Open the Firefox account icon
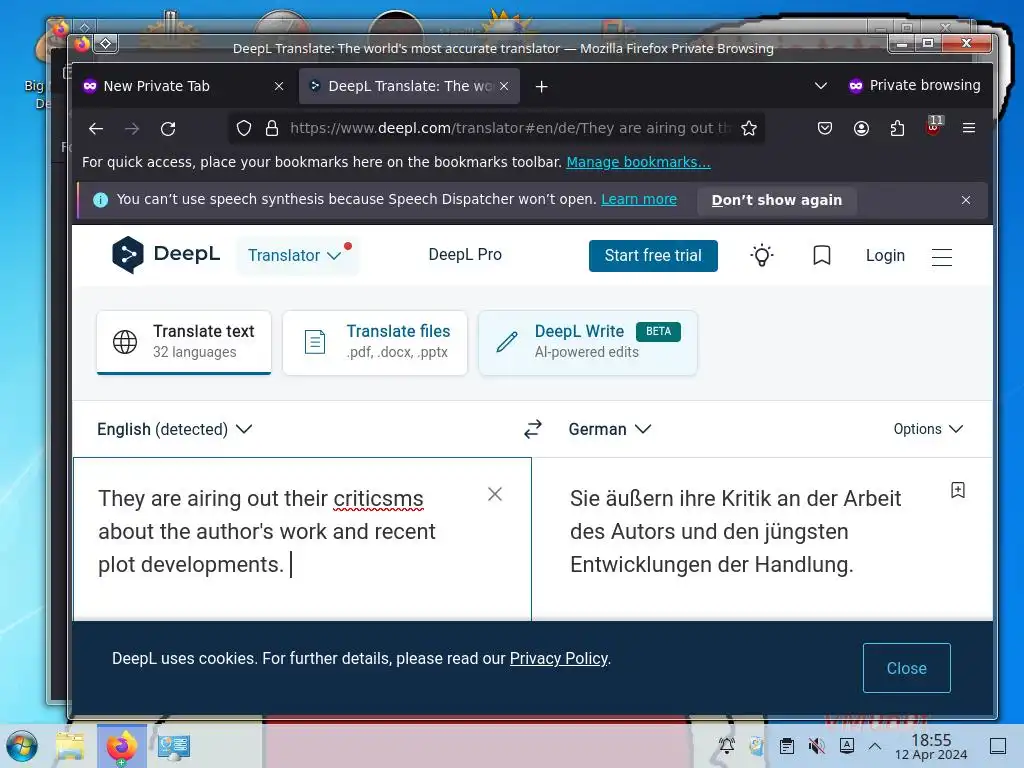The width and height of the screenshot is (1024, 768). coord(861,128)
